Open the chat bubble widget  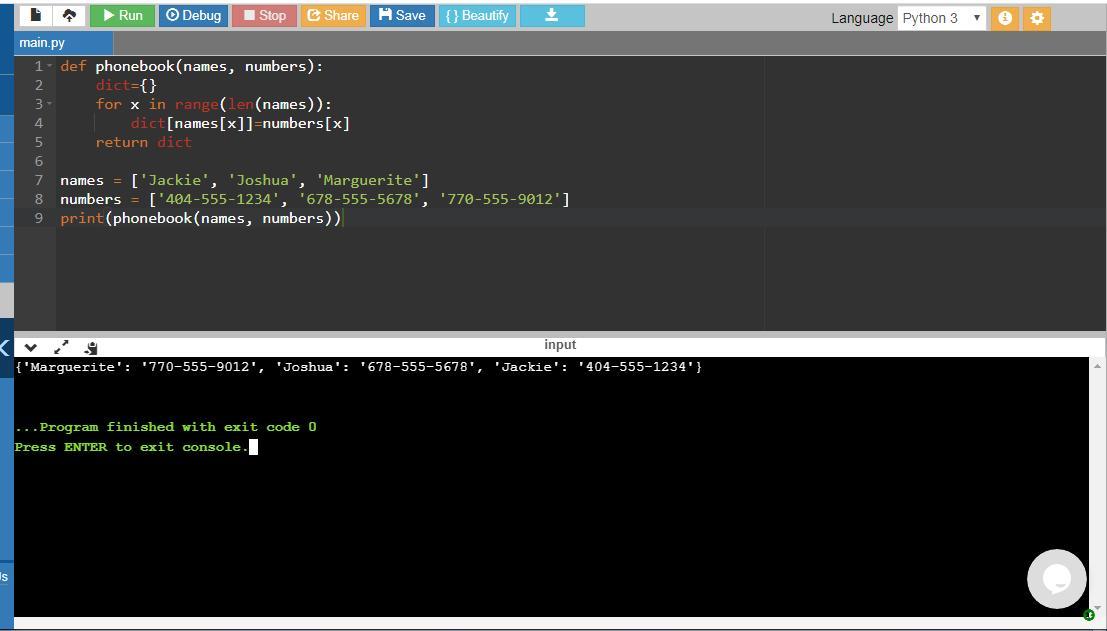1056,579
